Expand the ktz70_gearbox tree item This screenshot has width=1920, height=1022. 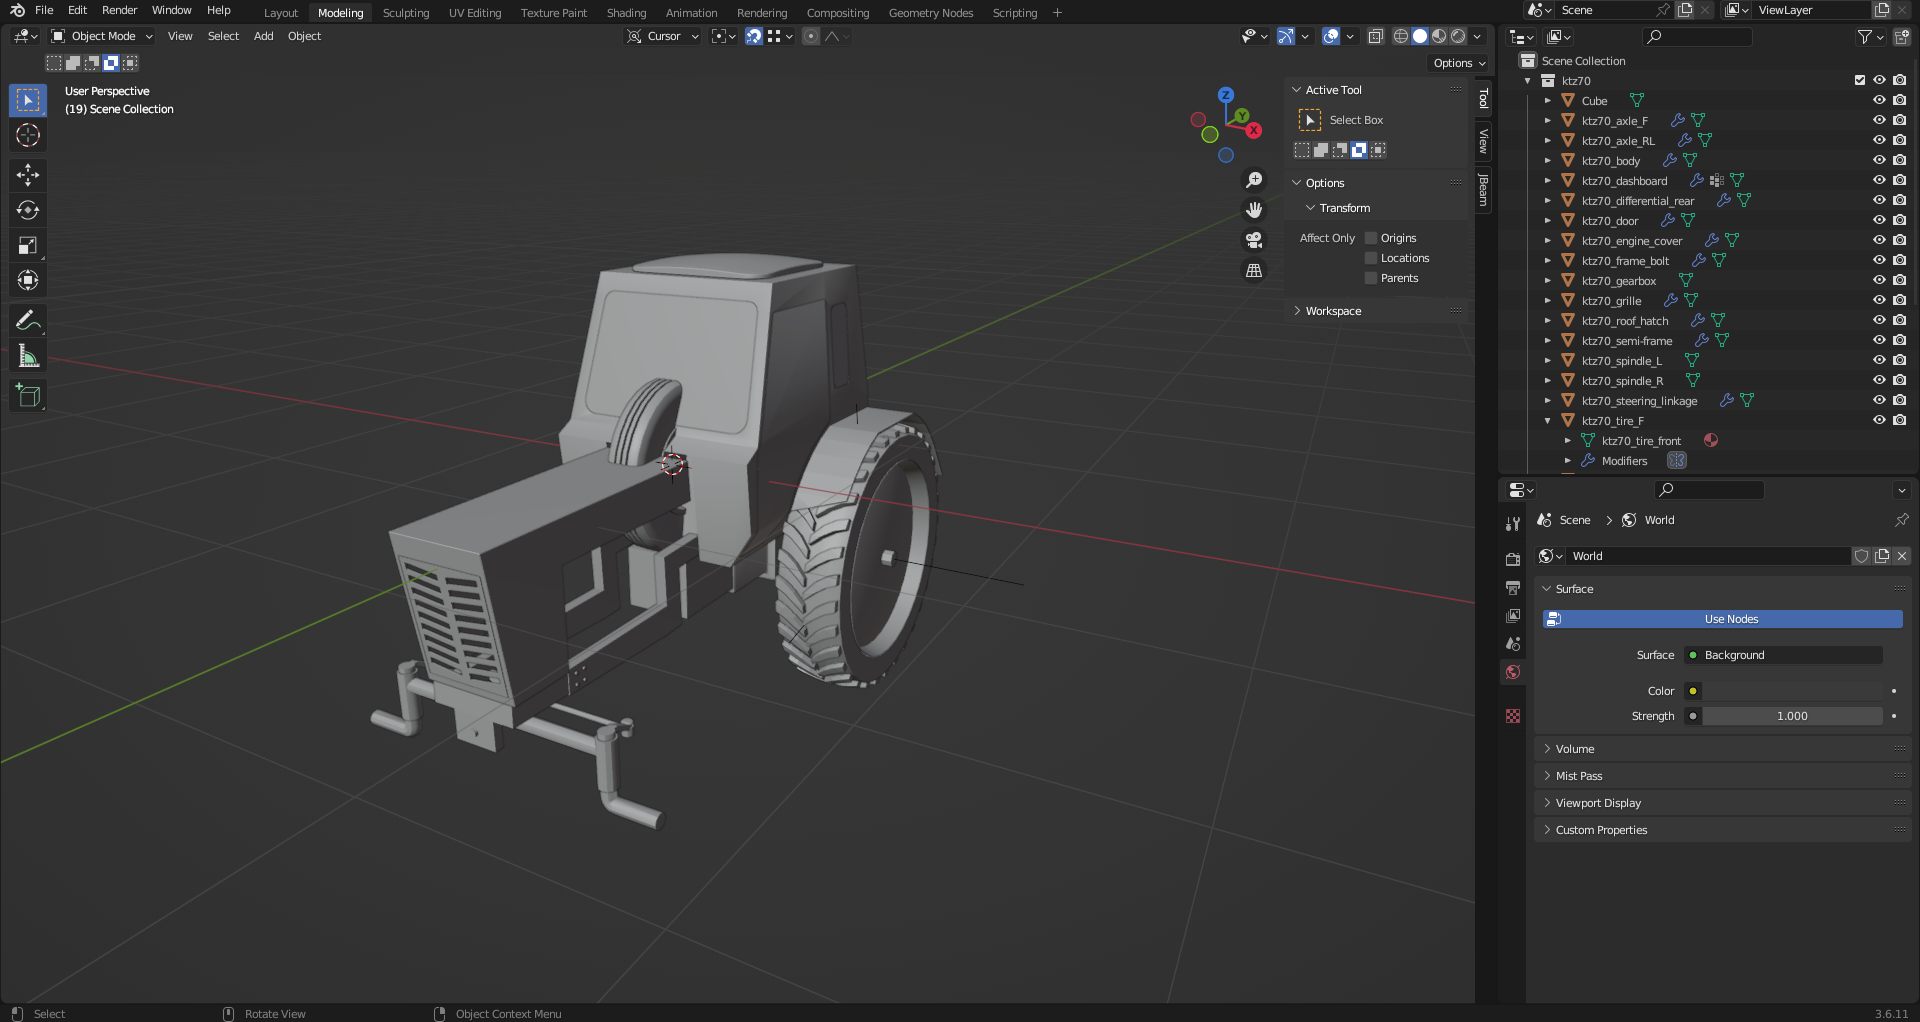[x=1547, y=281]
